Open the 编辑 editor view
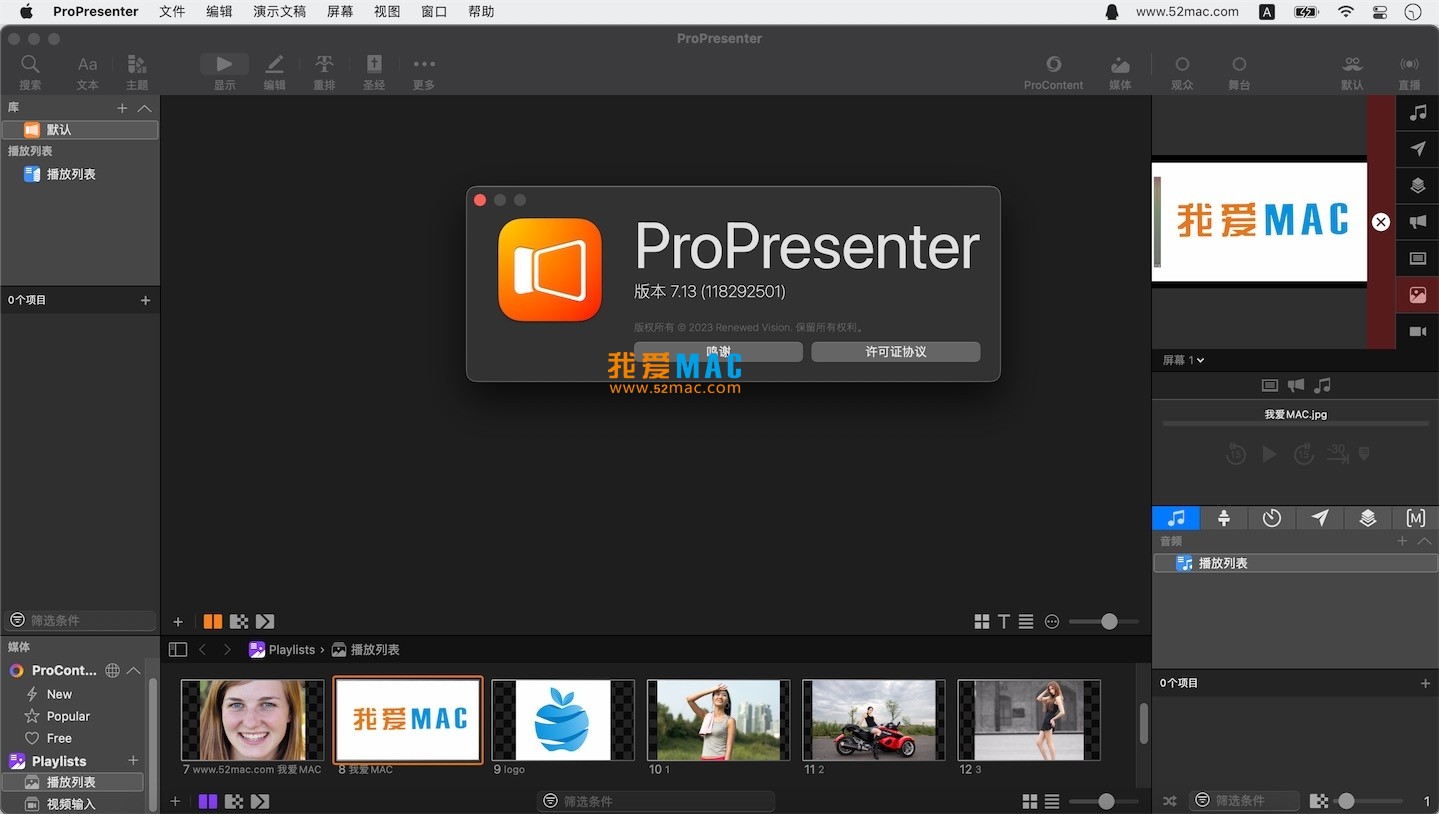Image resolution: width=1439 pixels, height=814 pixels. [x=274, y=71]
